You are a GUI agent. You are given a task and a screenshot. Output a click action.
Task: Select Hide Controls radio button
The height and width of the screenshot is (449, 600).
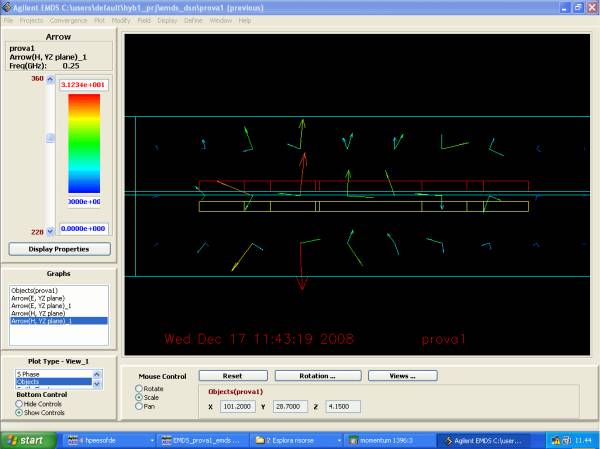19,404
